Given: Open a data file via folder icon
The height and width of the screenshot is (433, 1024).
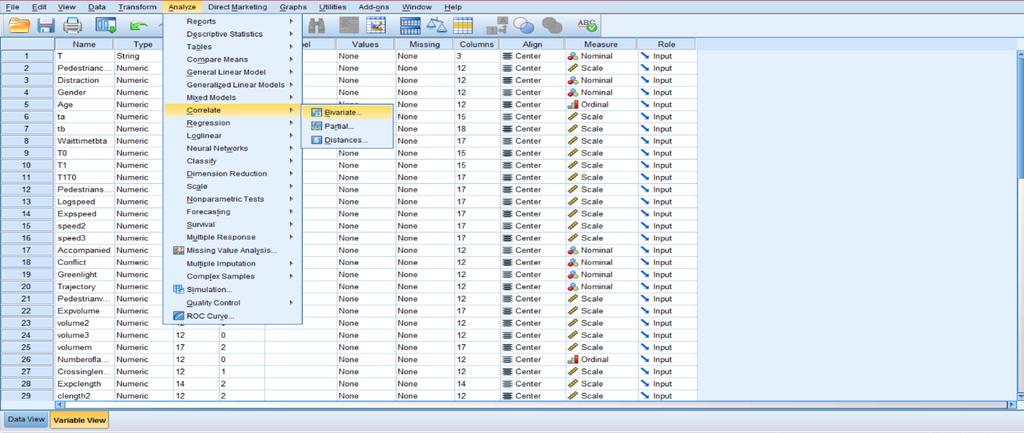Looking at the screenshot, I should (x=19, y=25).
